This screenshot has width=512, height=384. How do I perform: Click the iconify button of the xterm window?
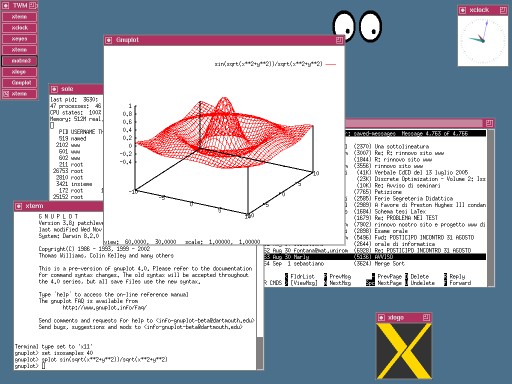coord(19,206)
